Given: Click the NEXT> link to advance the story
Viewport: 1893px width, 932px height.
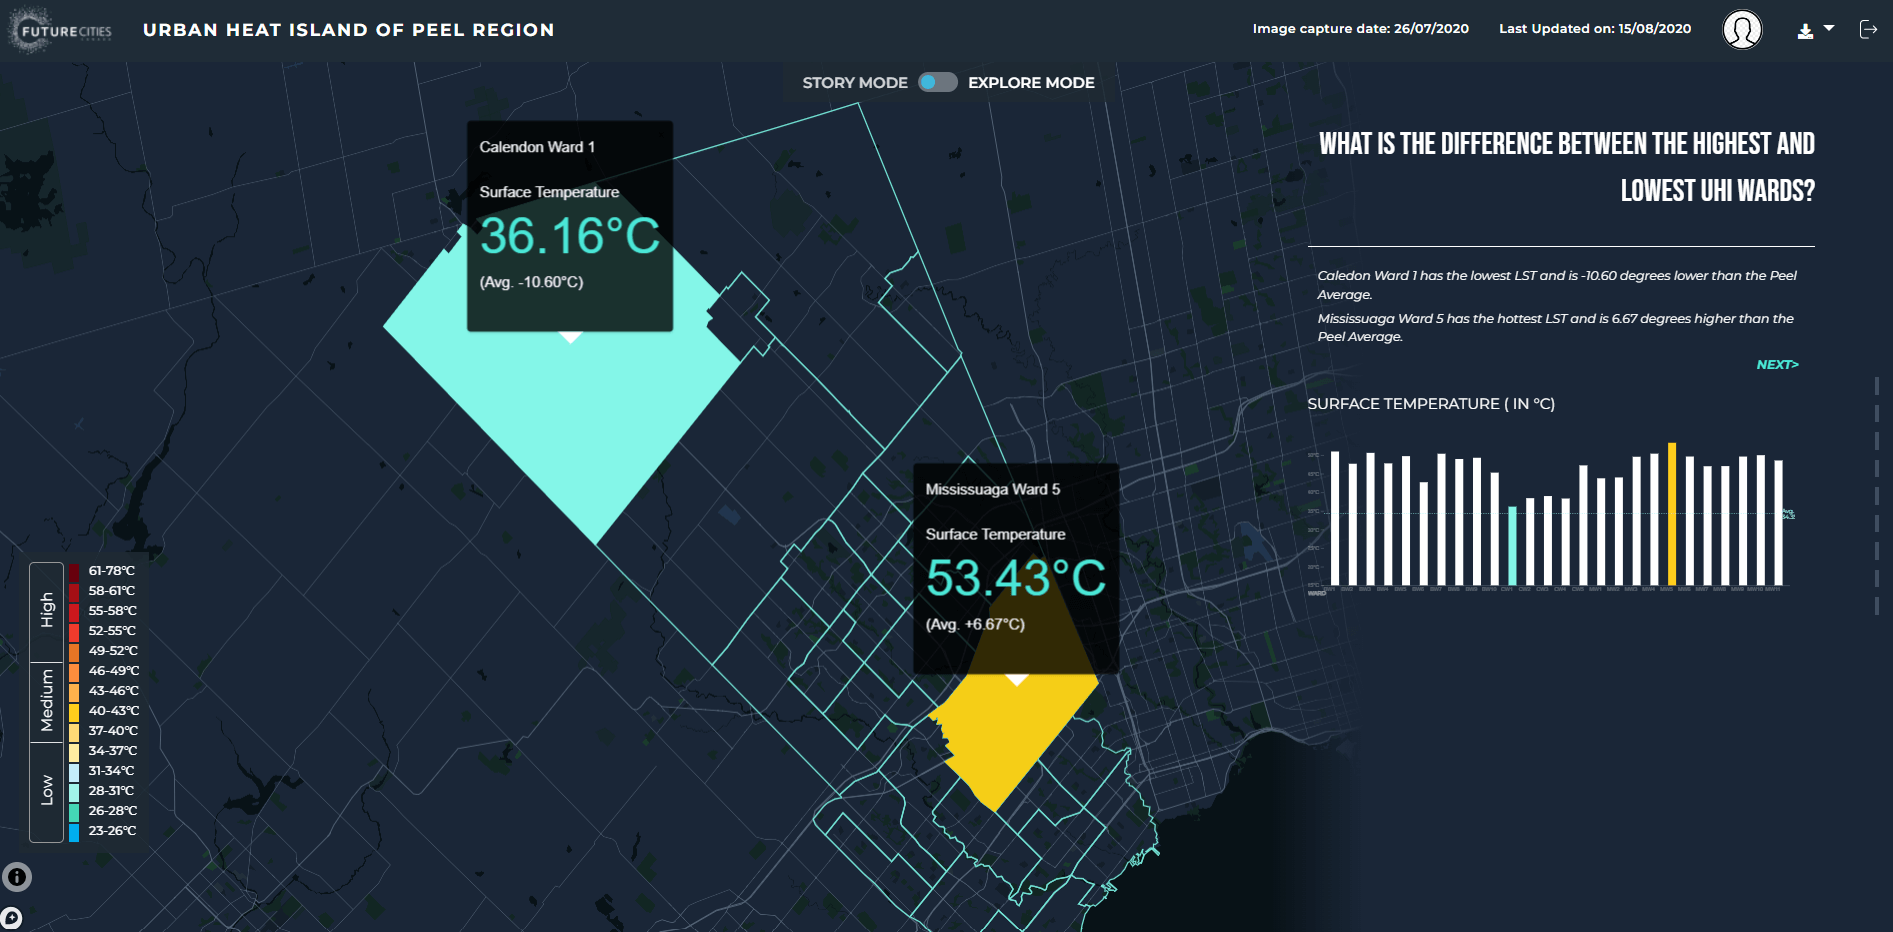Looking at the screenshot, I should coord(1777,365).
